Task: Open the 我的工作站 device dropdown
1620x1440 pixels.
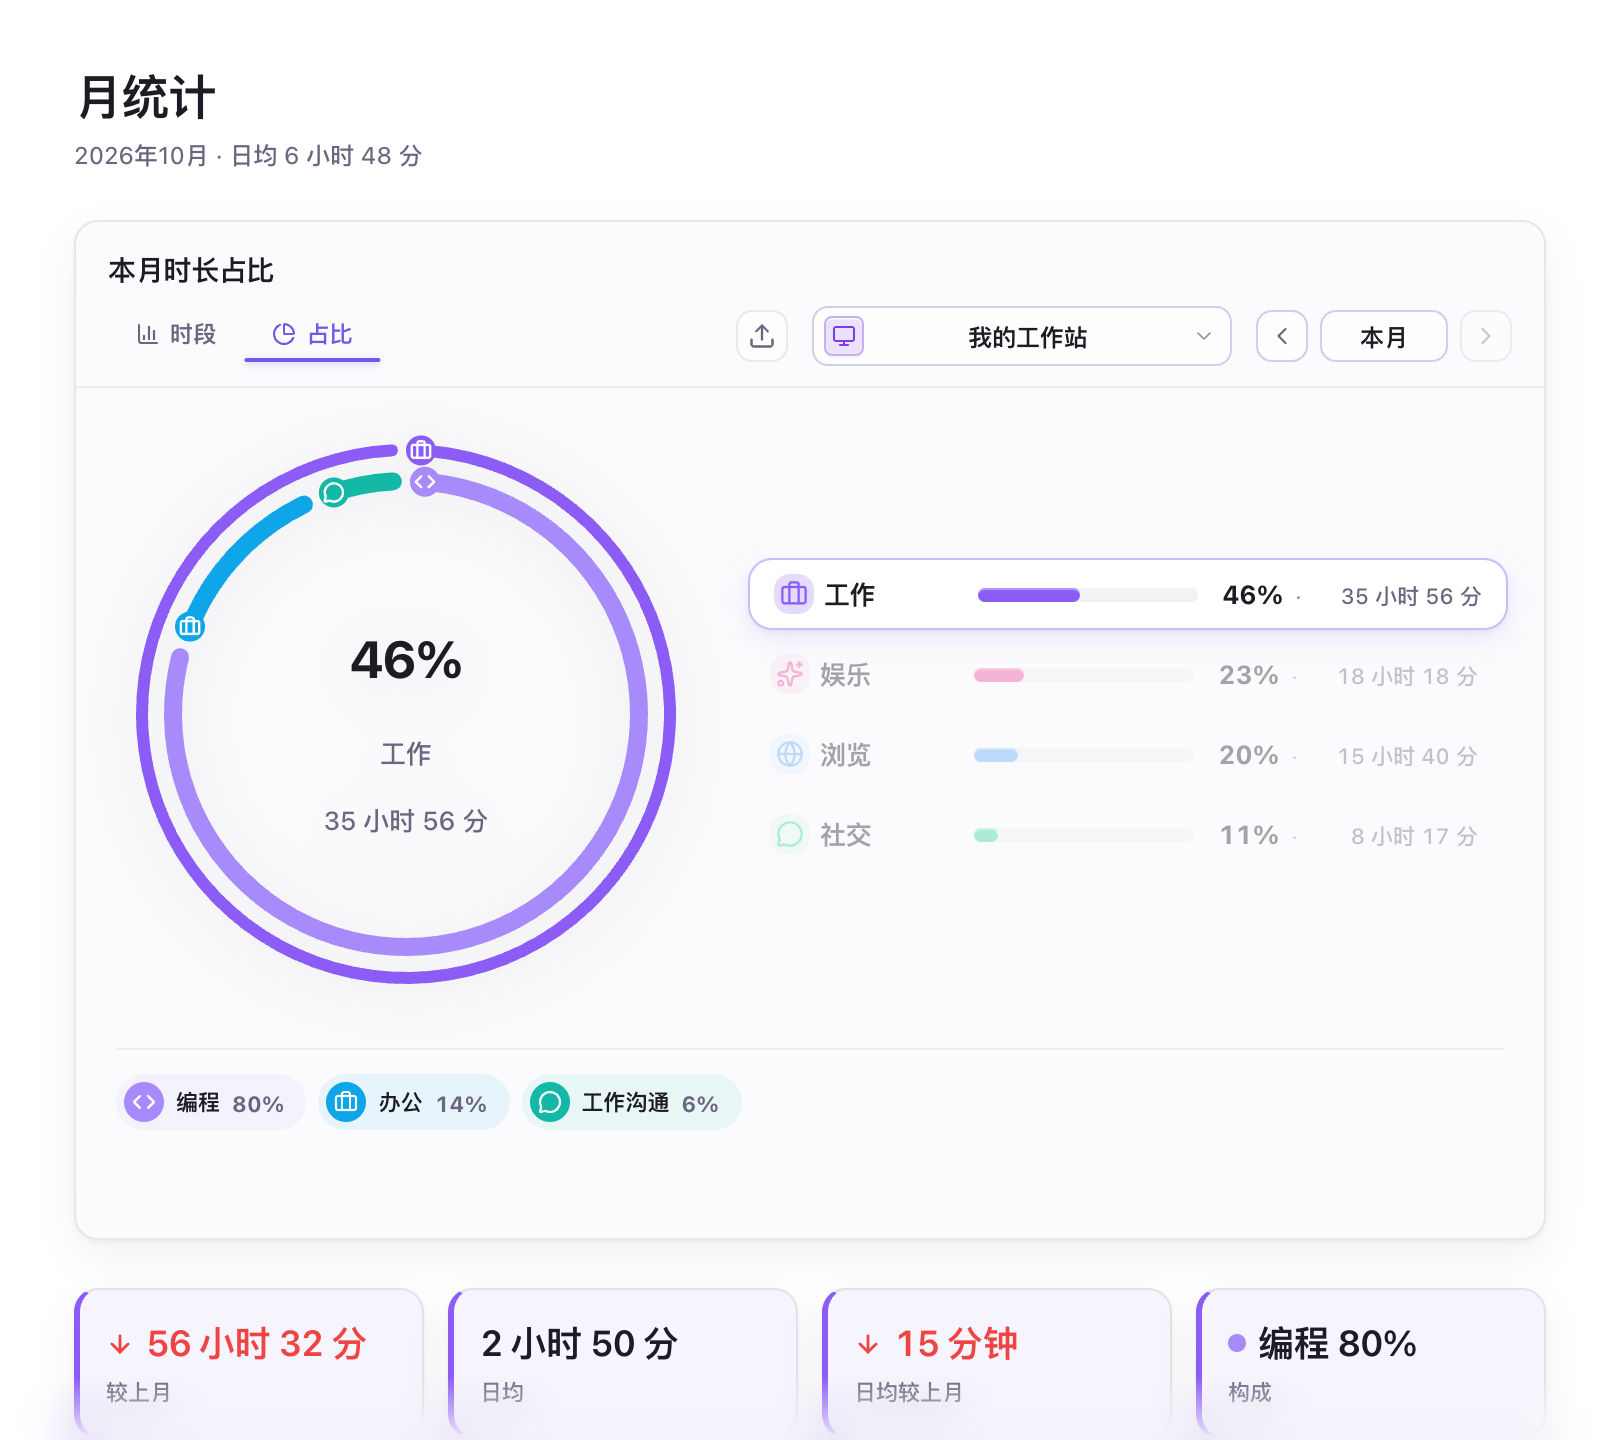Action: click(1022, 336)
